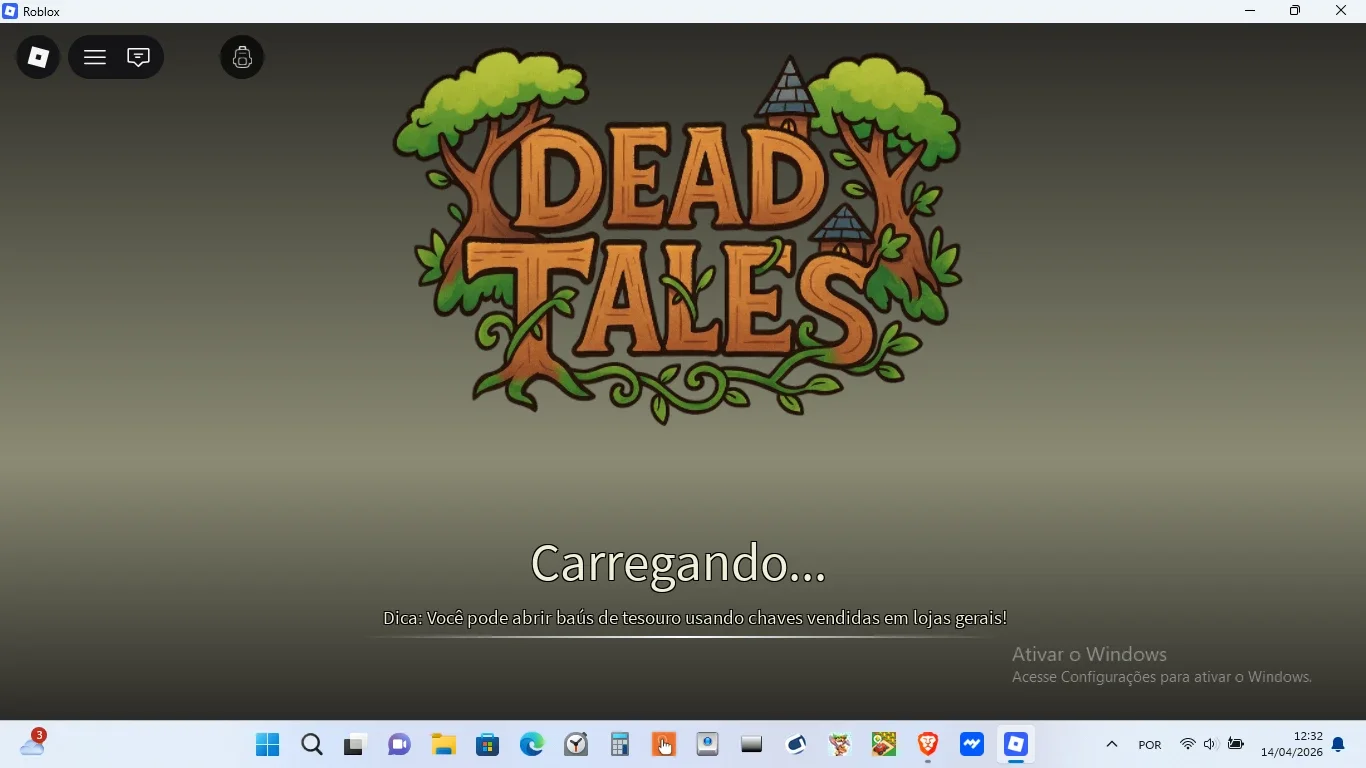Launch Microsoft Store from taskbar
1366x768 pixels.
tap(487, 745)
